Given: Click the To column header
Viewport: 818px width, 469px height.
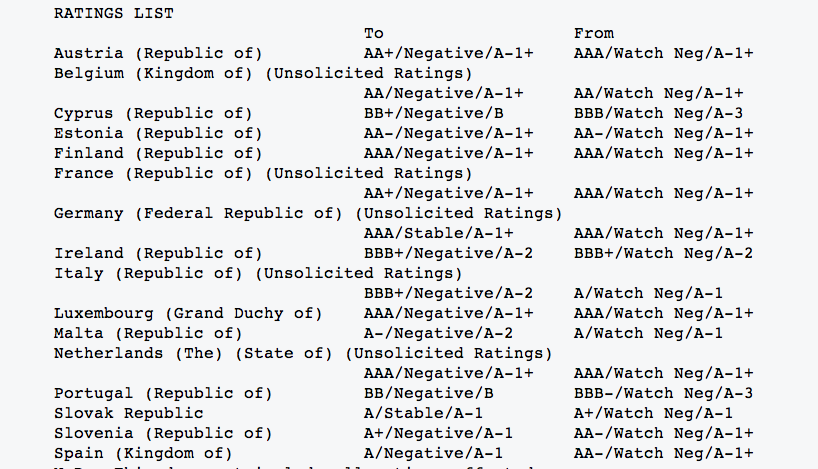Looking at the screenshot, I should pyautogui.click(x=374, y=33).
